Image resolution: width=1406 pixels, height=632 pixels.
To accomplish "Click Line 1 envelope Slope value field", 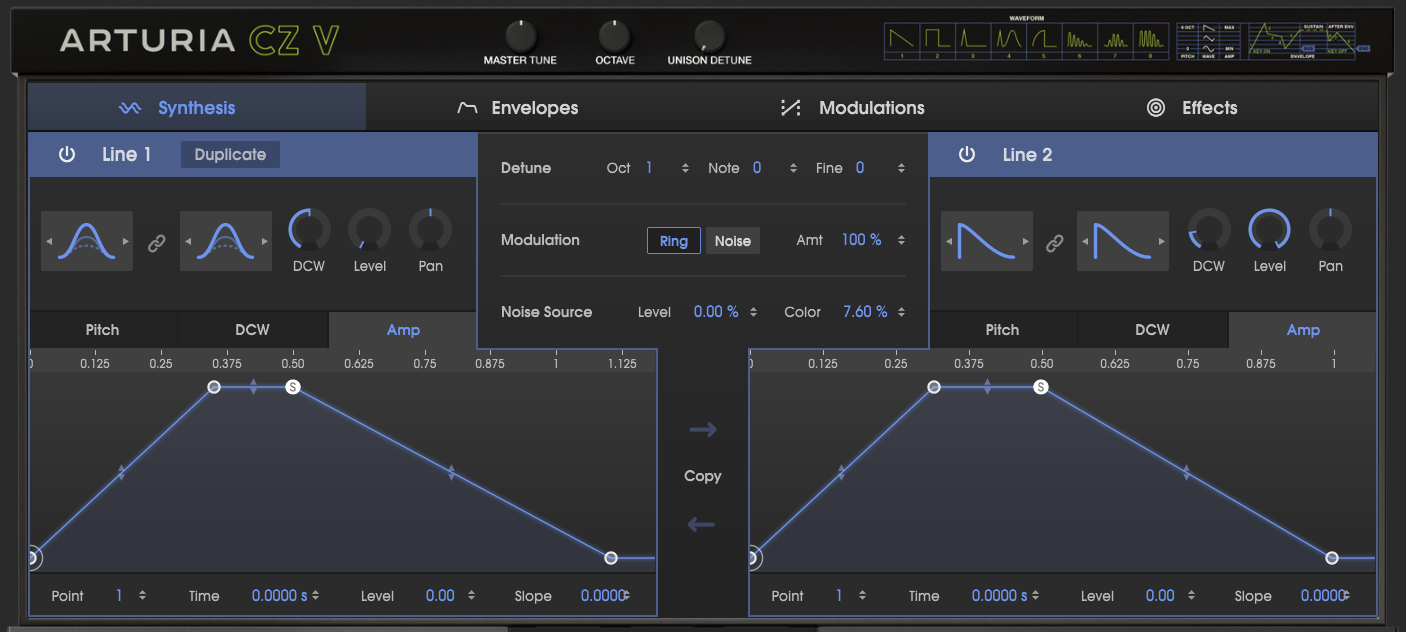I will (602, 595).
